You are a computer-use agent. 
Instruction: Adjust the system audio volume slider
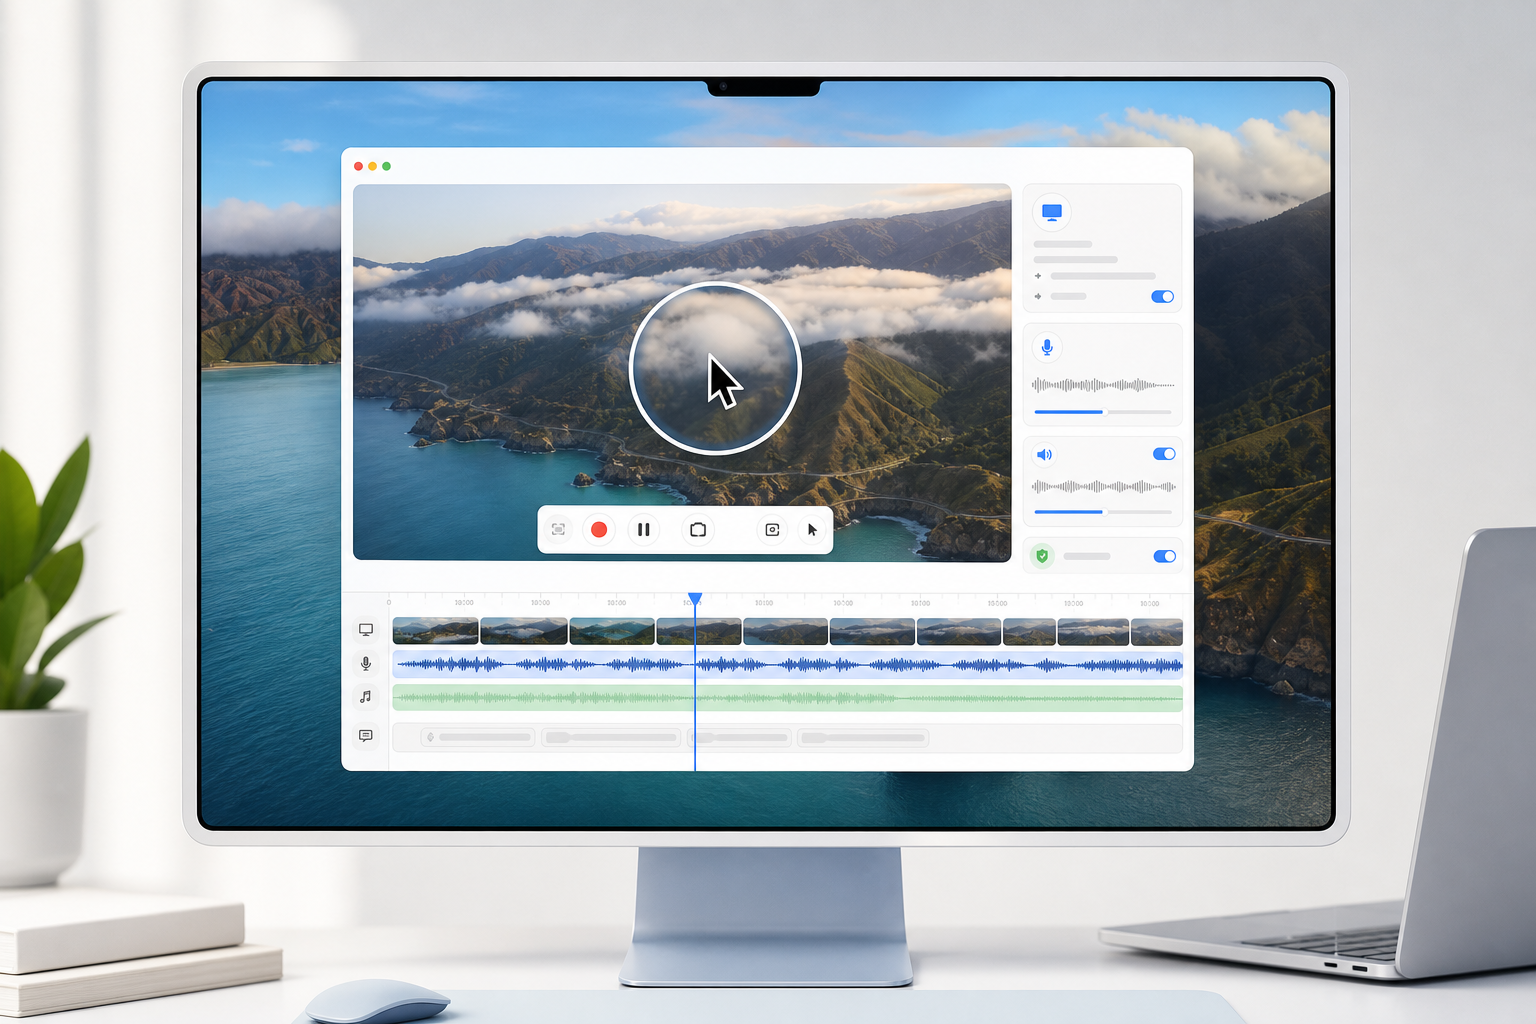tap(1102, 512)
